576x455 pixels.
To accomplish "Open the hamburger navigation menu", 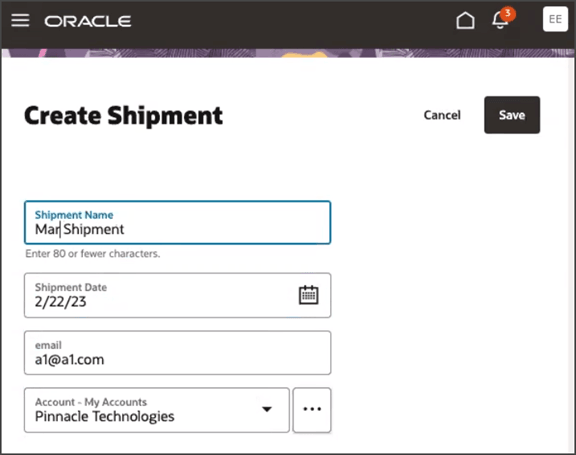I will 20,20.
